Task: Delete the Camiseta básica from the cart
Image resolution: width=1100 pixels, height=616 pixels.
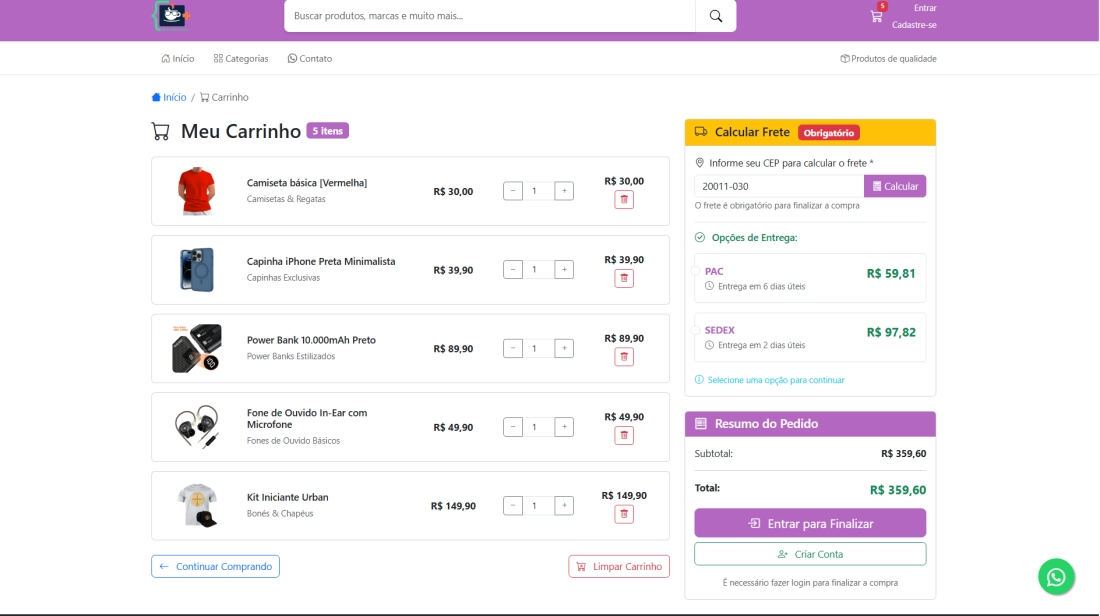Action: (x=624, y=198)
